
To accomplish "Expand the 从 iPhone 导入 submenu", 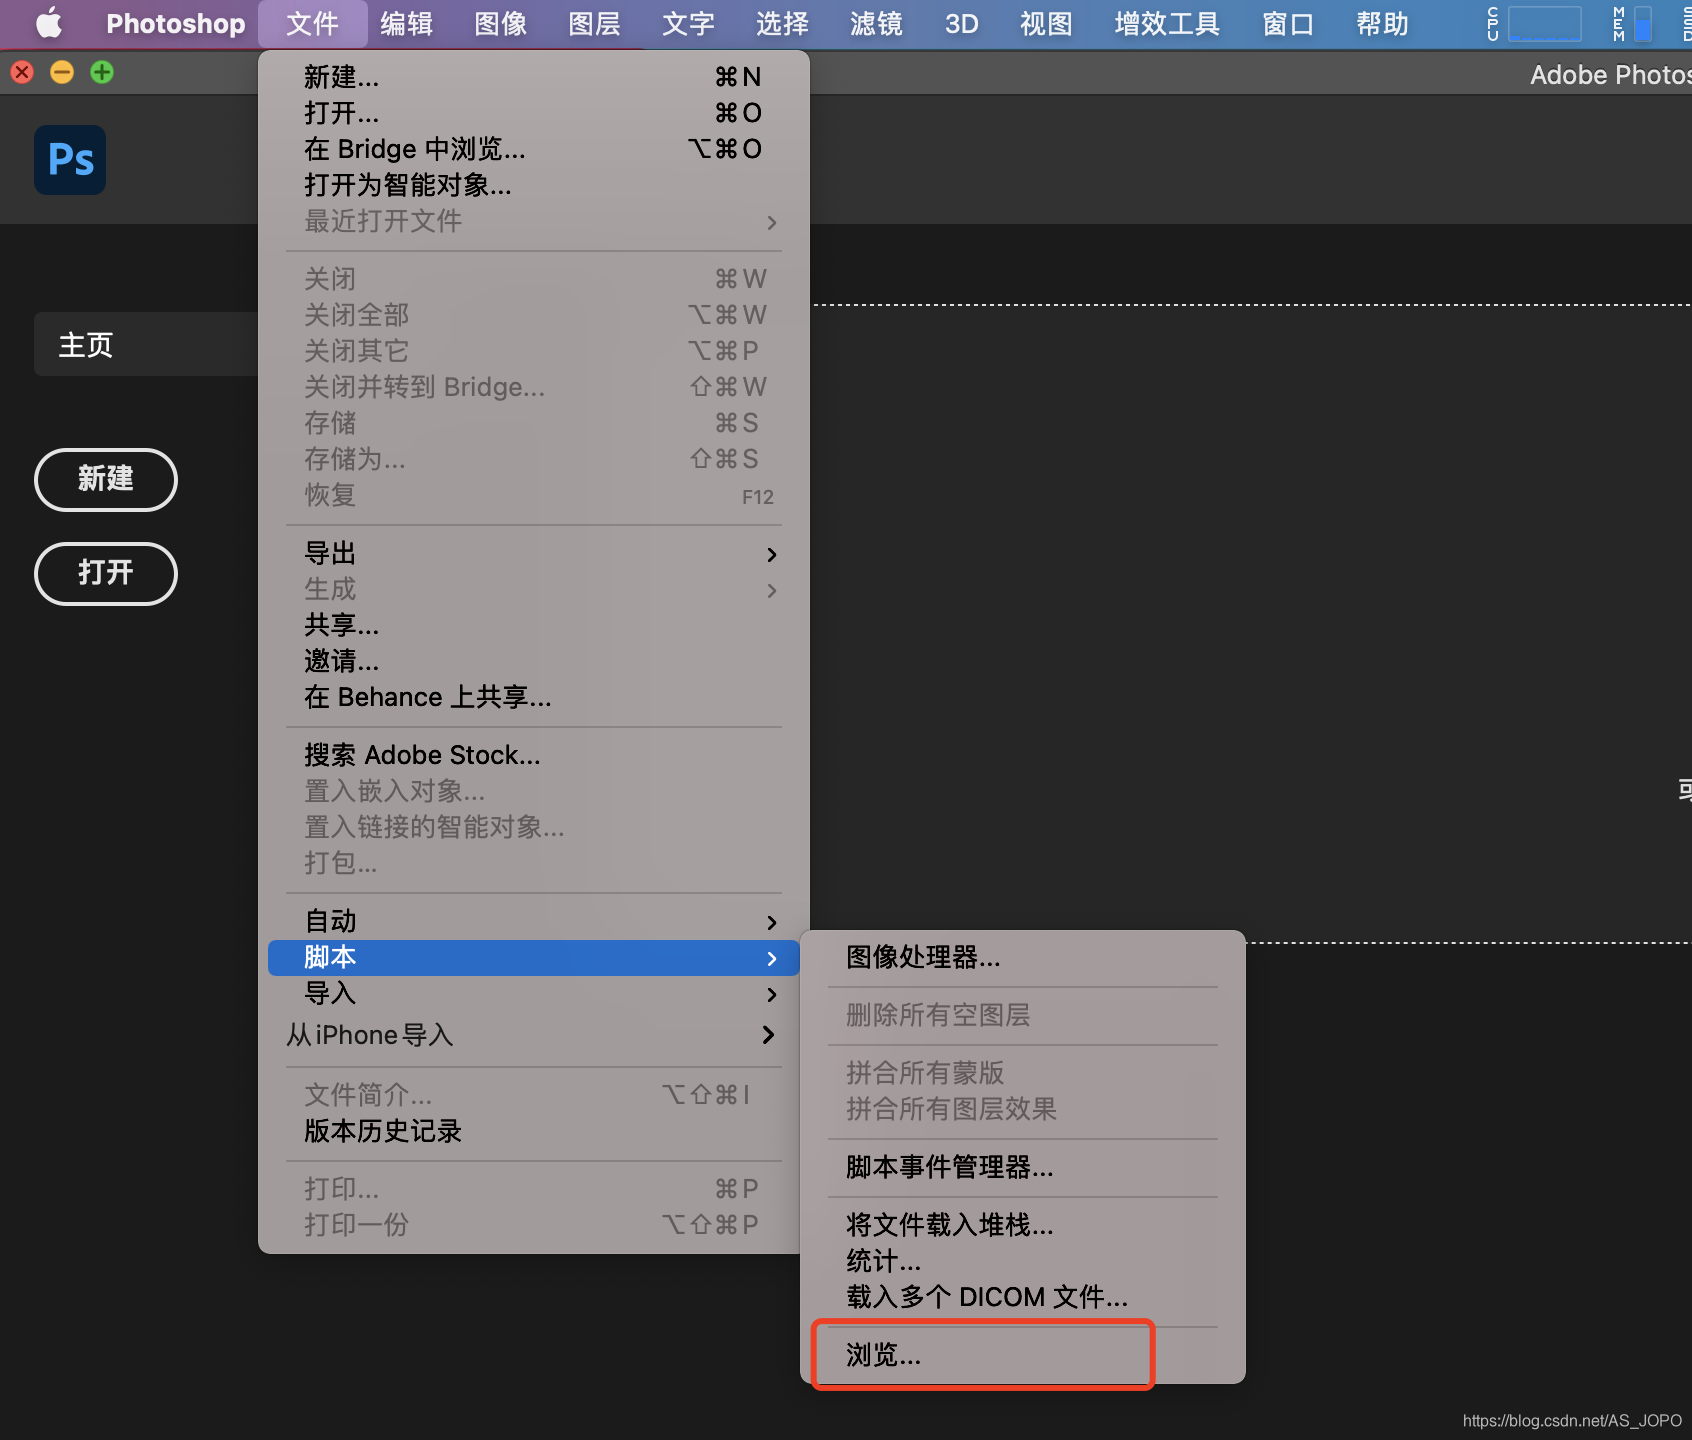I will (369, 1035).
